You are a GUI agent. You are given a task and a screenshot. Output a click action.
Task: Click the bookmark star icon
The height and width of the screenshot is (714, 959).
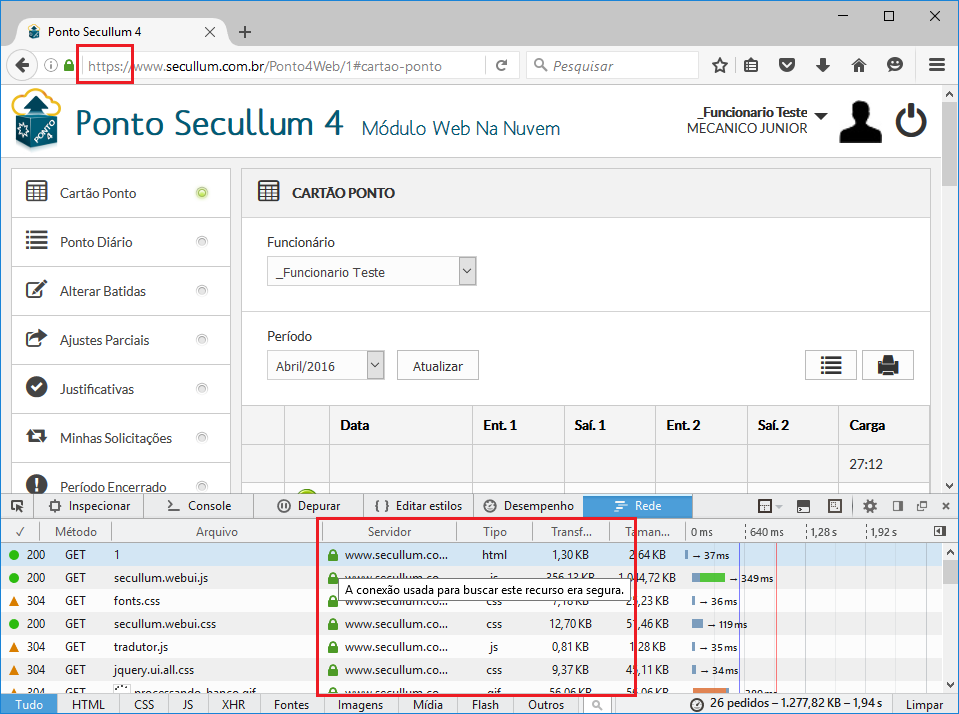(x=720, y=66)
